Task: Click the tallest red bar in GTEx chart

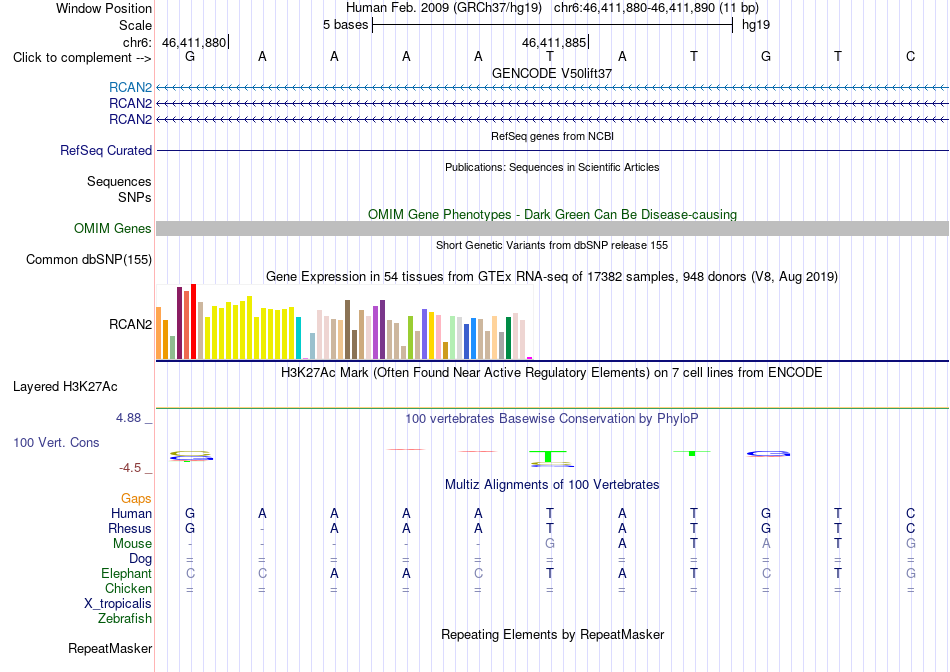Action: pos(193,321)
